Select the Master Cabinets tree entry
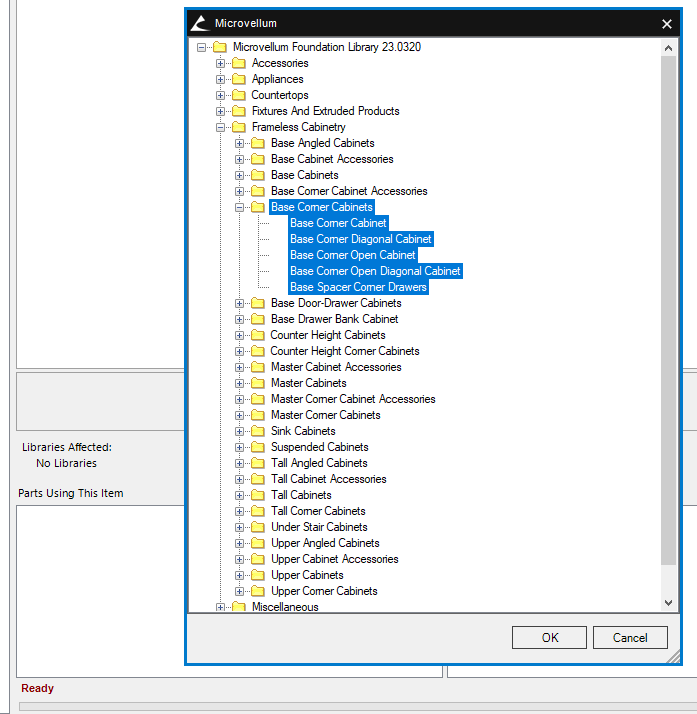The width and height of the screenshot is (697, 714). click(308, 383)
